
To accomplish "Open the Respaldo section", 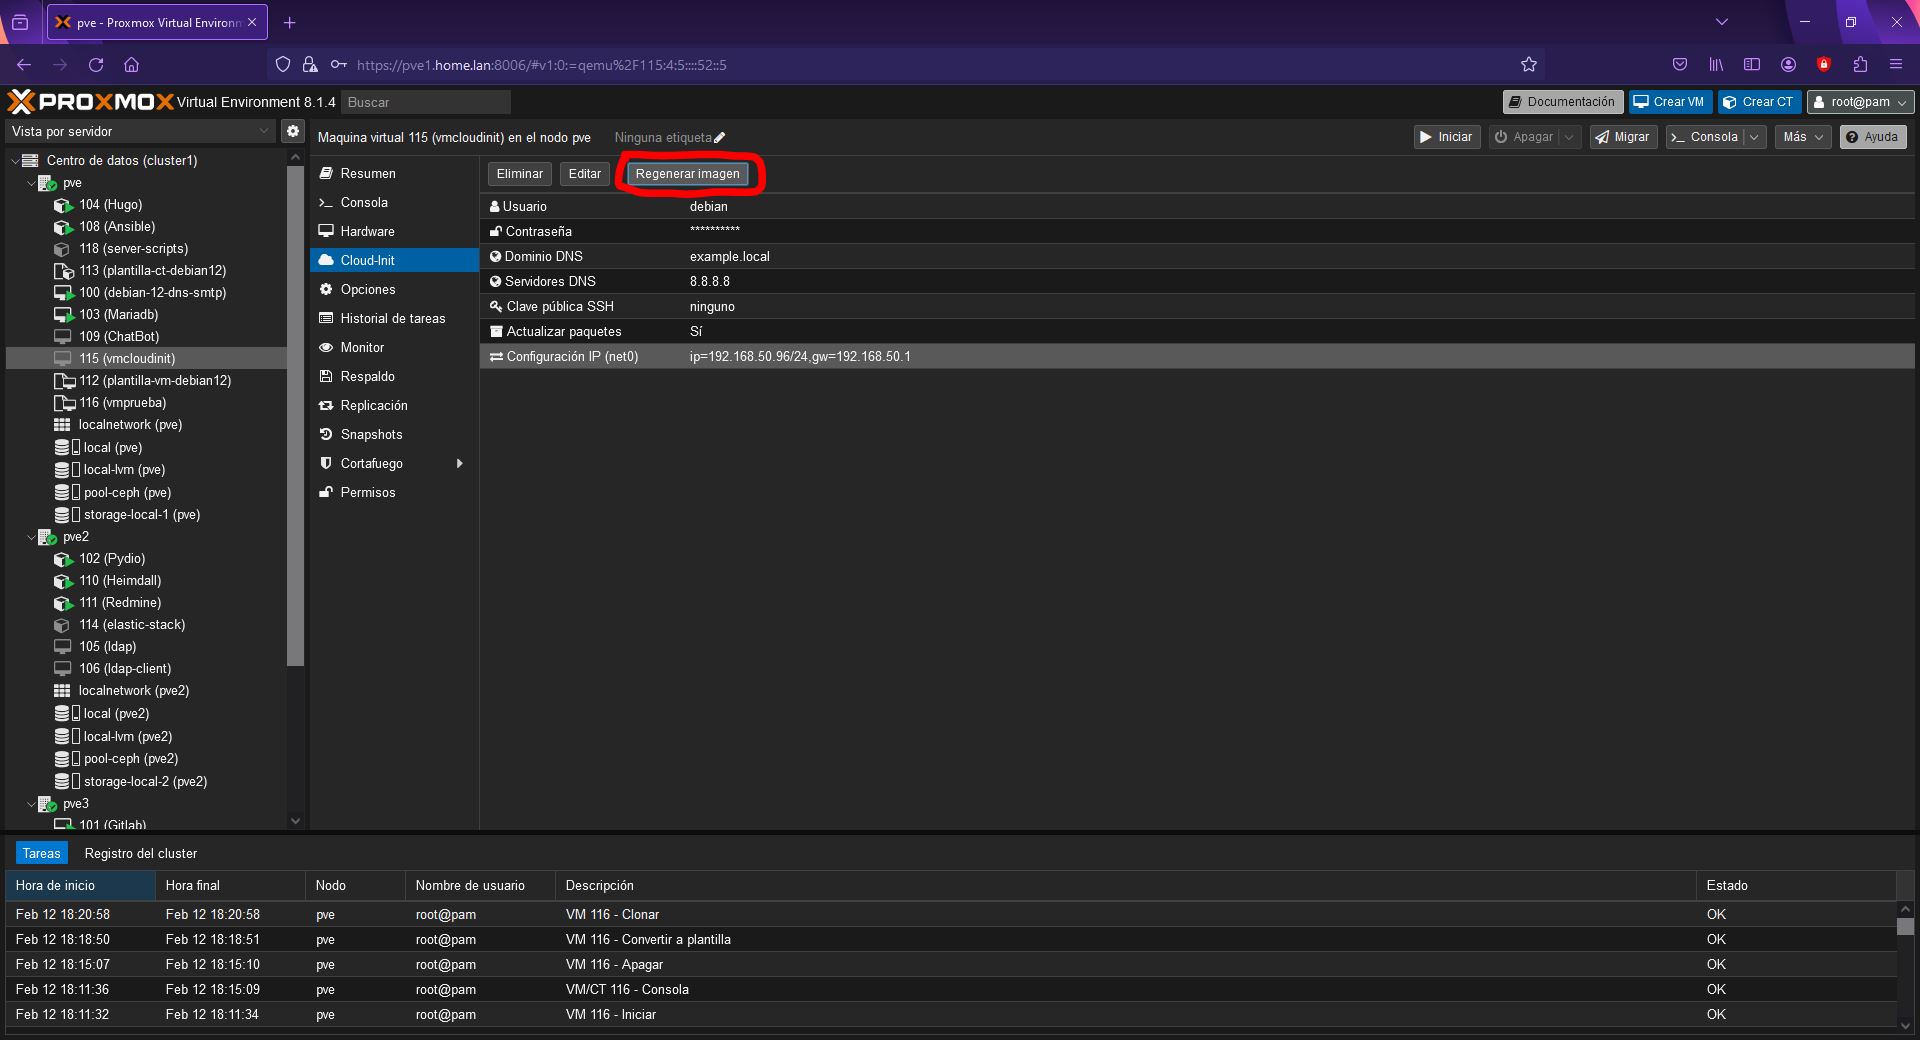I will (x=394, y=376).
